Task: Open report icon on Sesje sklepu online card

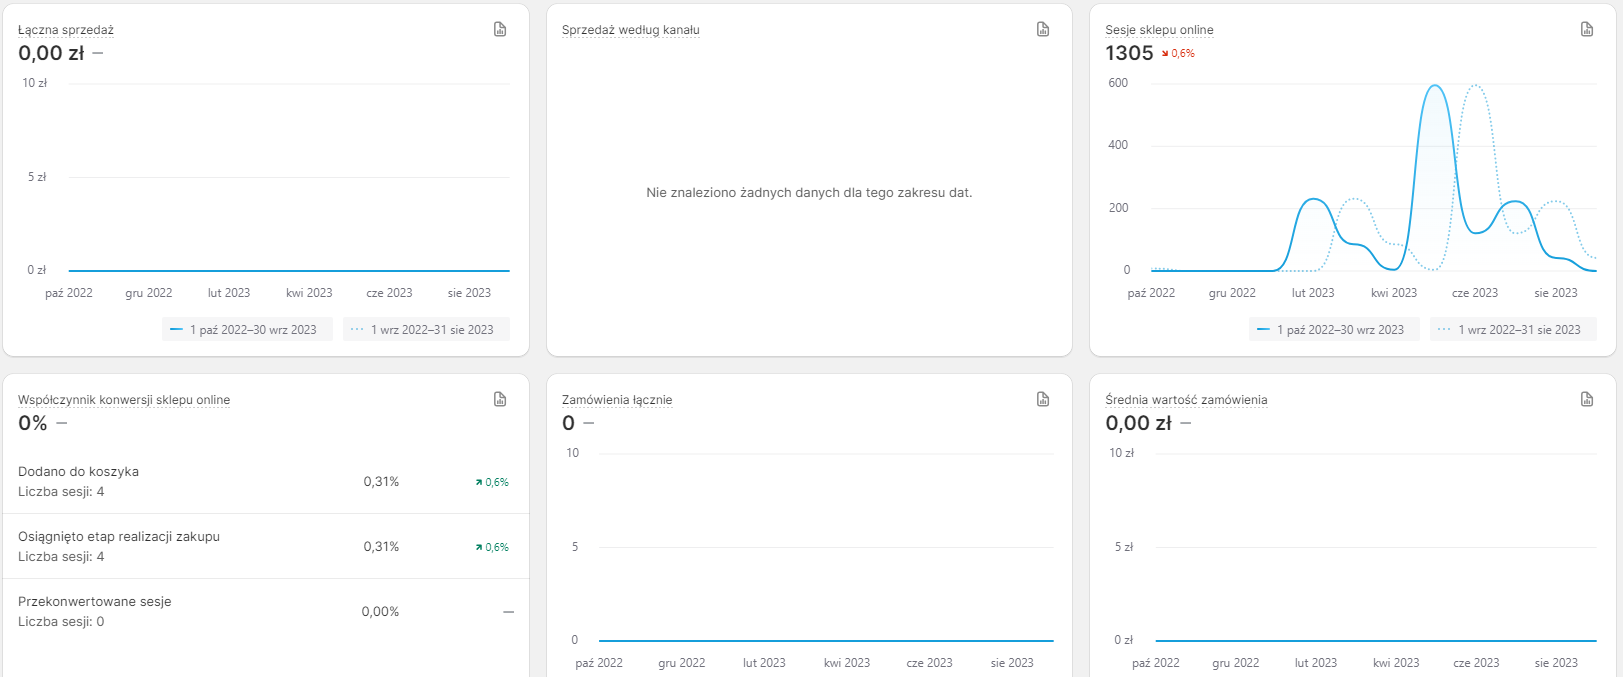Action: click(1586, 30)
